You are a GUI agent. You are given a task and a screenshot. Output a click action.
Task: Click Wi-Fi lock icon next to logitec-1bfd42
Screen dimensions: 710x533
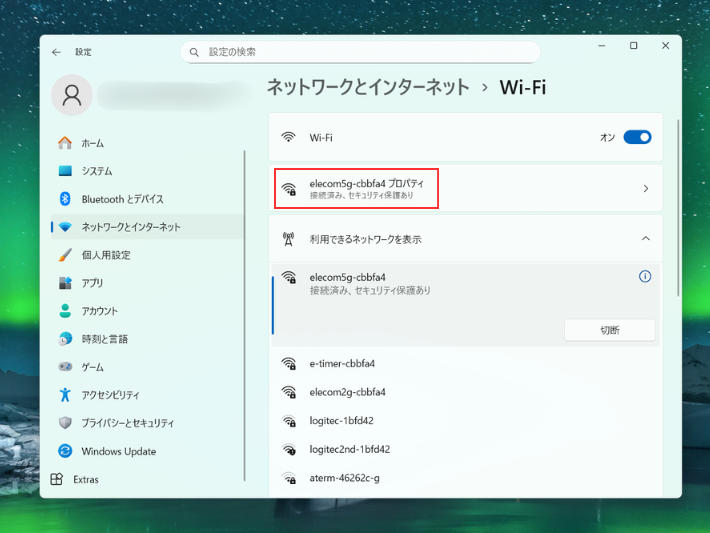pos(289,421)
